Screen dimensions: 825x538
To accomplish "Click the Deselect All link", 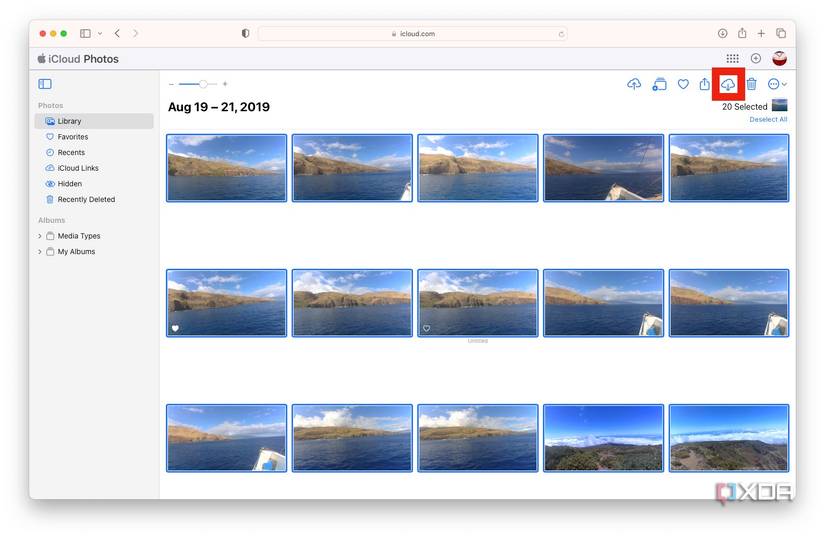I will click(768, 119).
